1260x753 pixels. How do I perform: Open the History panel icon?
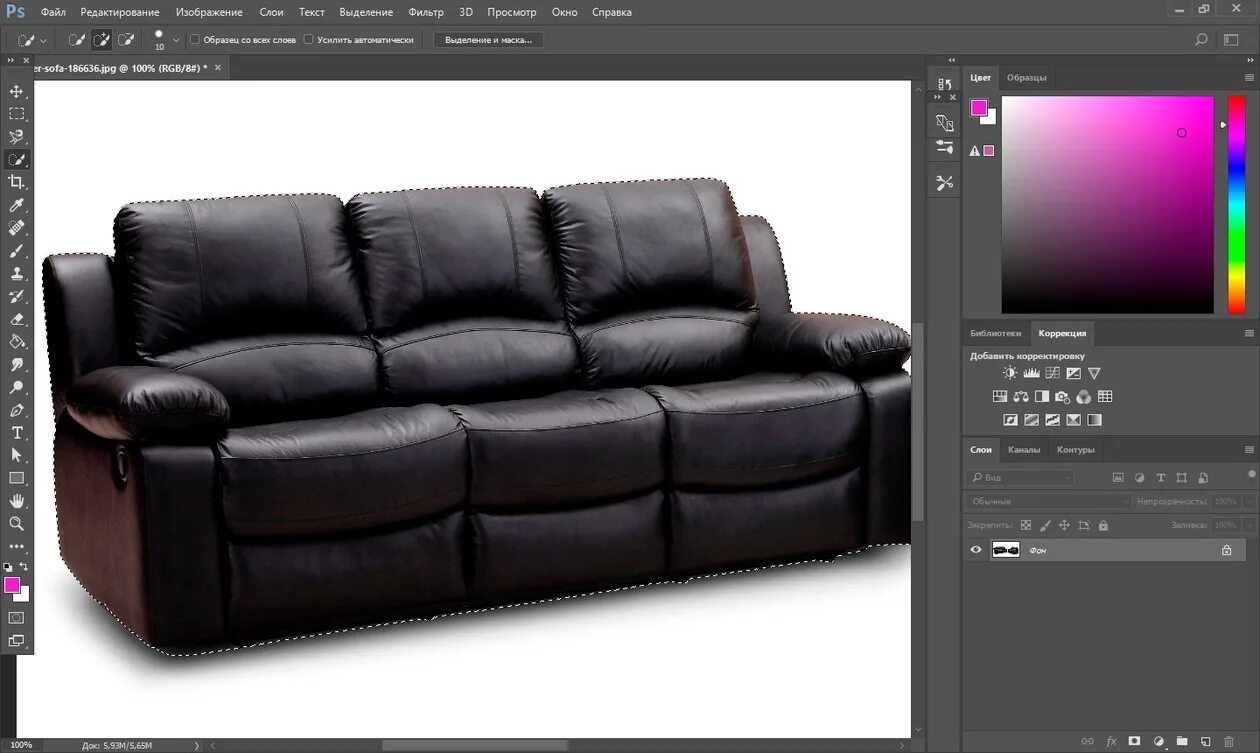point(945,84)
